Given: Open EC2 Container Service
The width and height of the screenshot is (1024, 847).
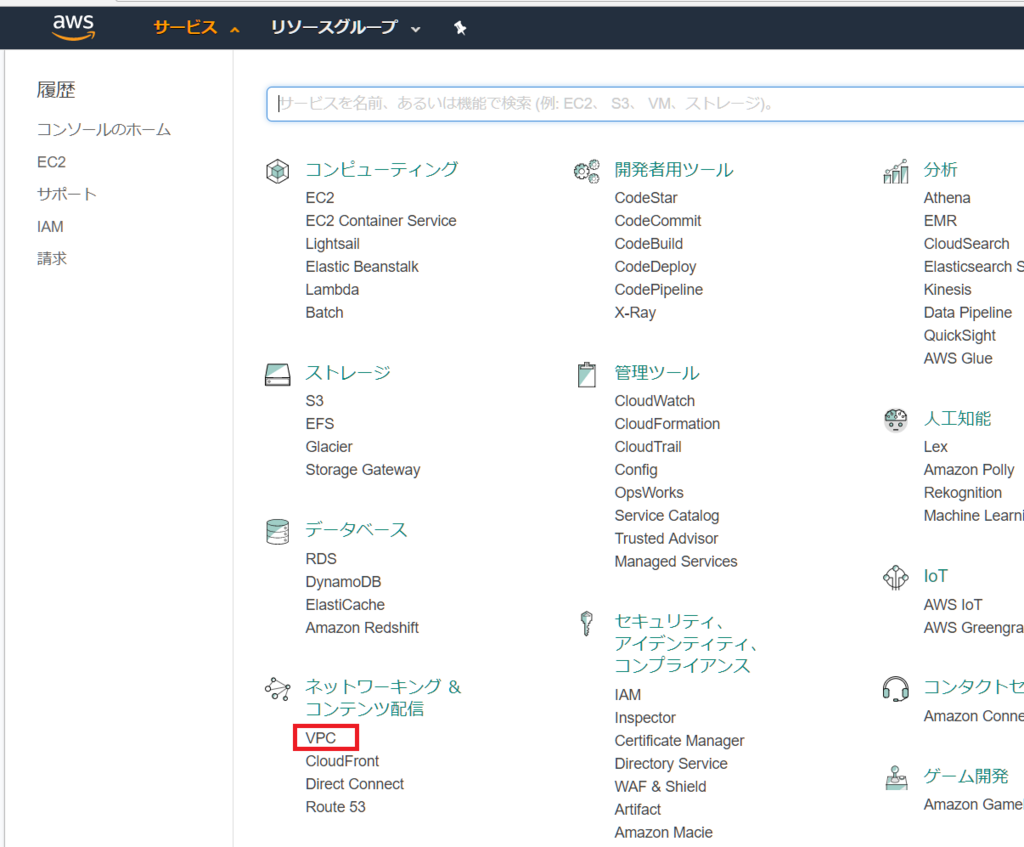Looking at the screenshot, I should [381, 221].
